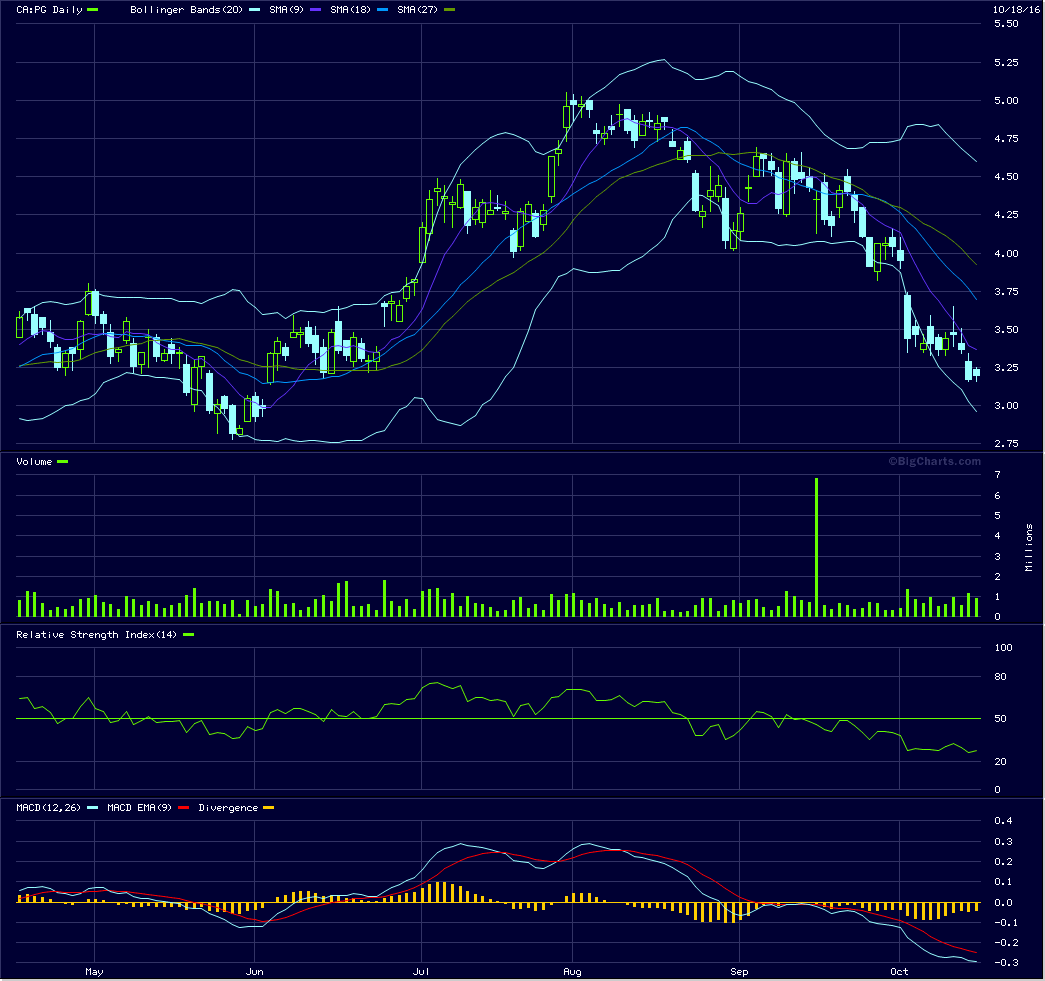Image resolution: width=1045 pixels, height=981 pixels.
Task: Click the 0.4 MACD axis label
Action: click(x=1003, y=820)
